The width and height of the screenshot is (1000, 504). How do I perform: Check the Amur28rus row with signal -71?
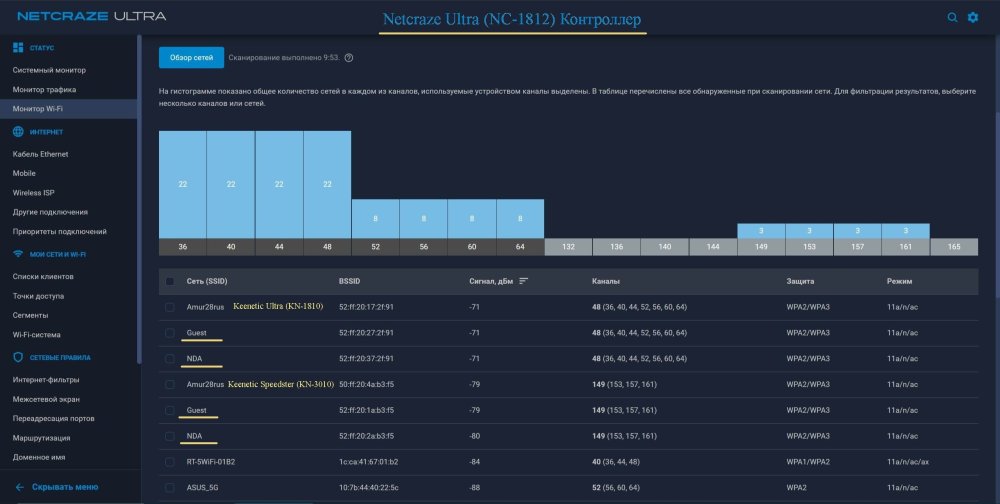point(170,307)
